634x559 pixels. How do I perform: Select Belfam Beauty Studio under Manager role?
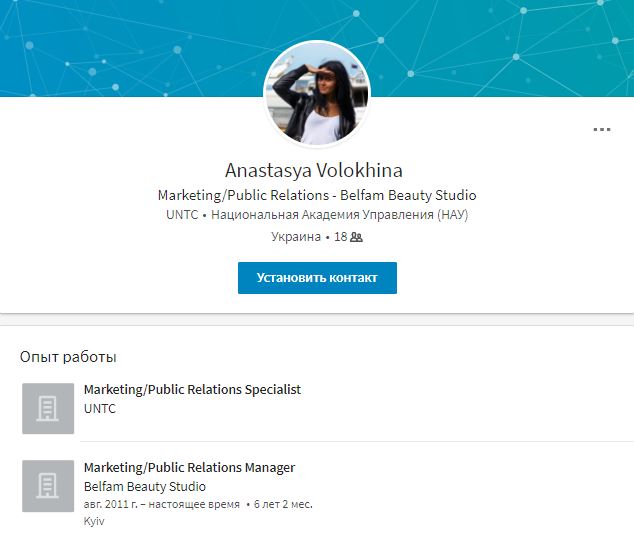pos(145,486)
